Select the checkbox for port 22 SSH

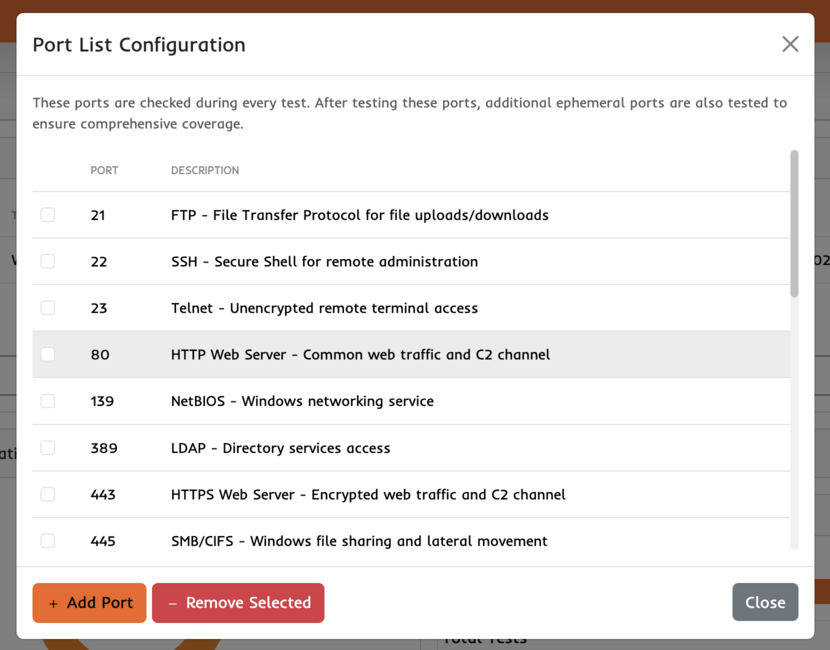pos(48,261)
